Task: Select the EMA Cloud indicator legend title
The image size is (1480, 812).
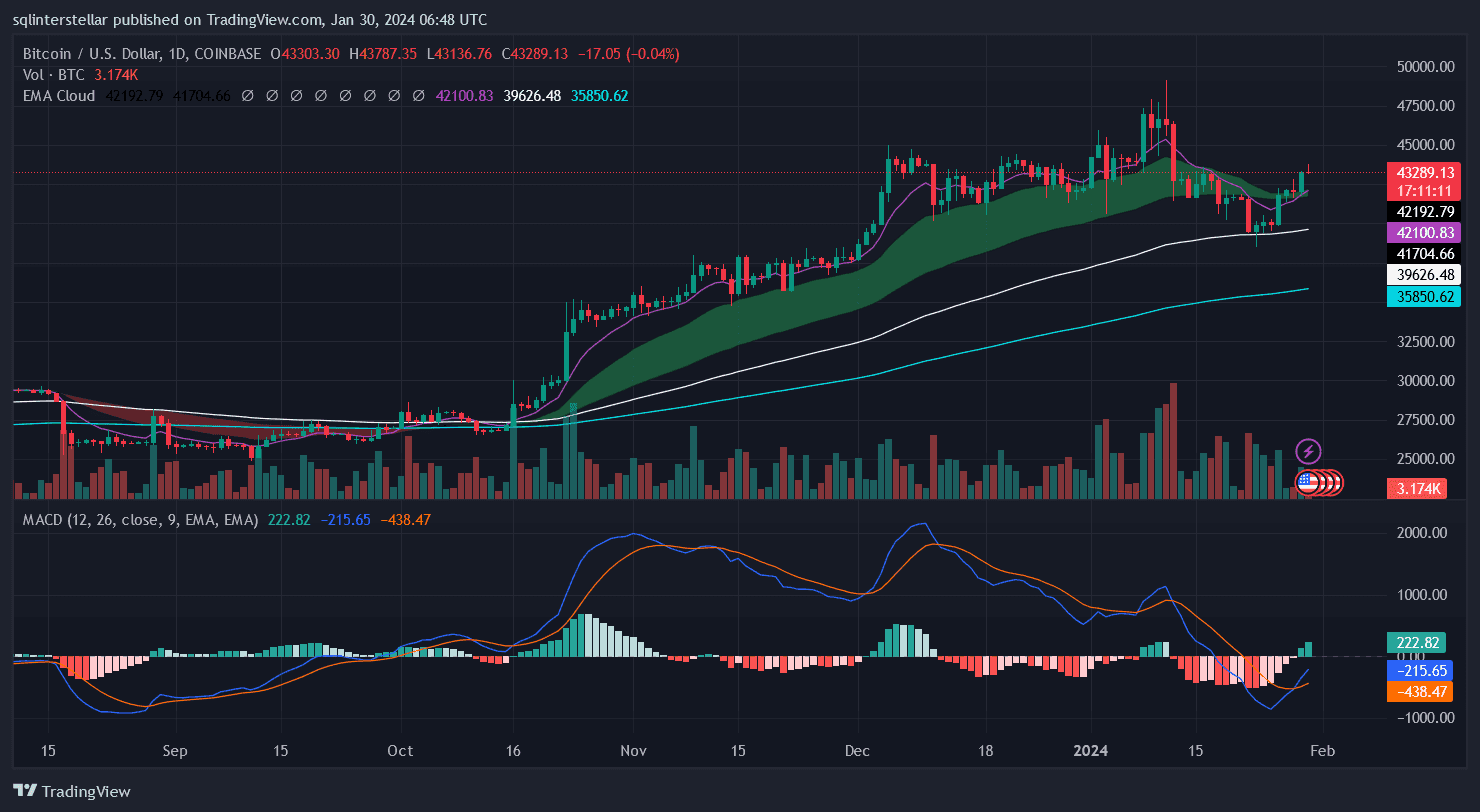Action: [59, 96]
